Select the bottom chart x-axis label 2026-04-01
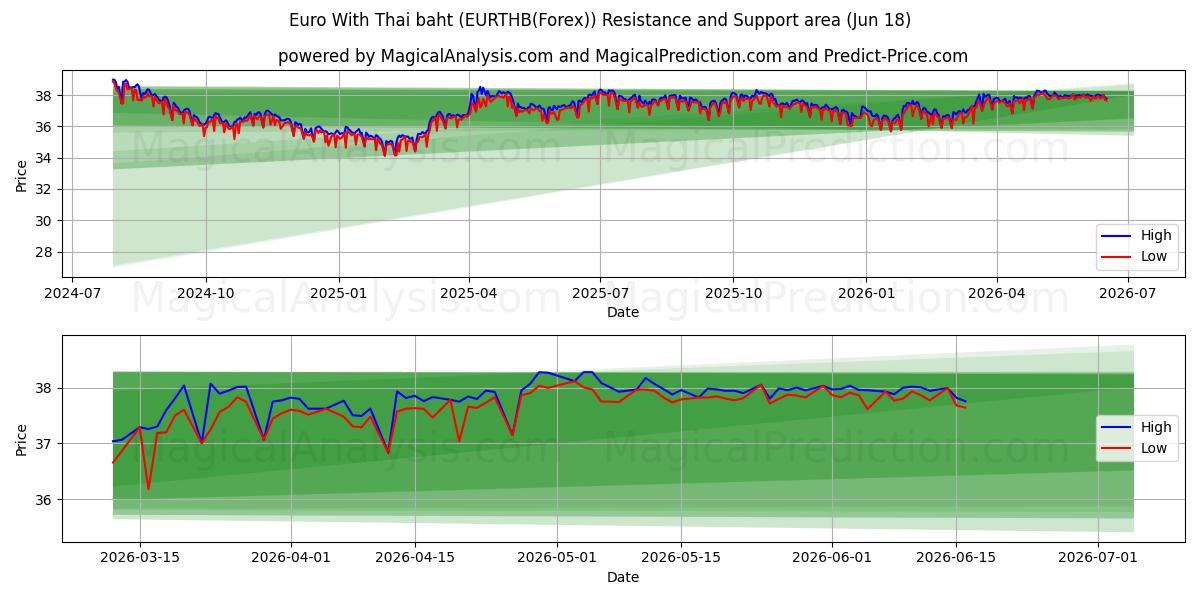 click(291, 559)
